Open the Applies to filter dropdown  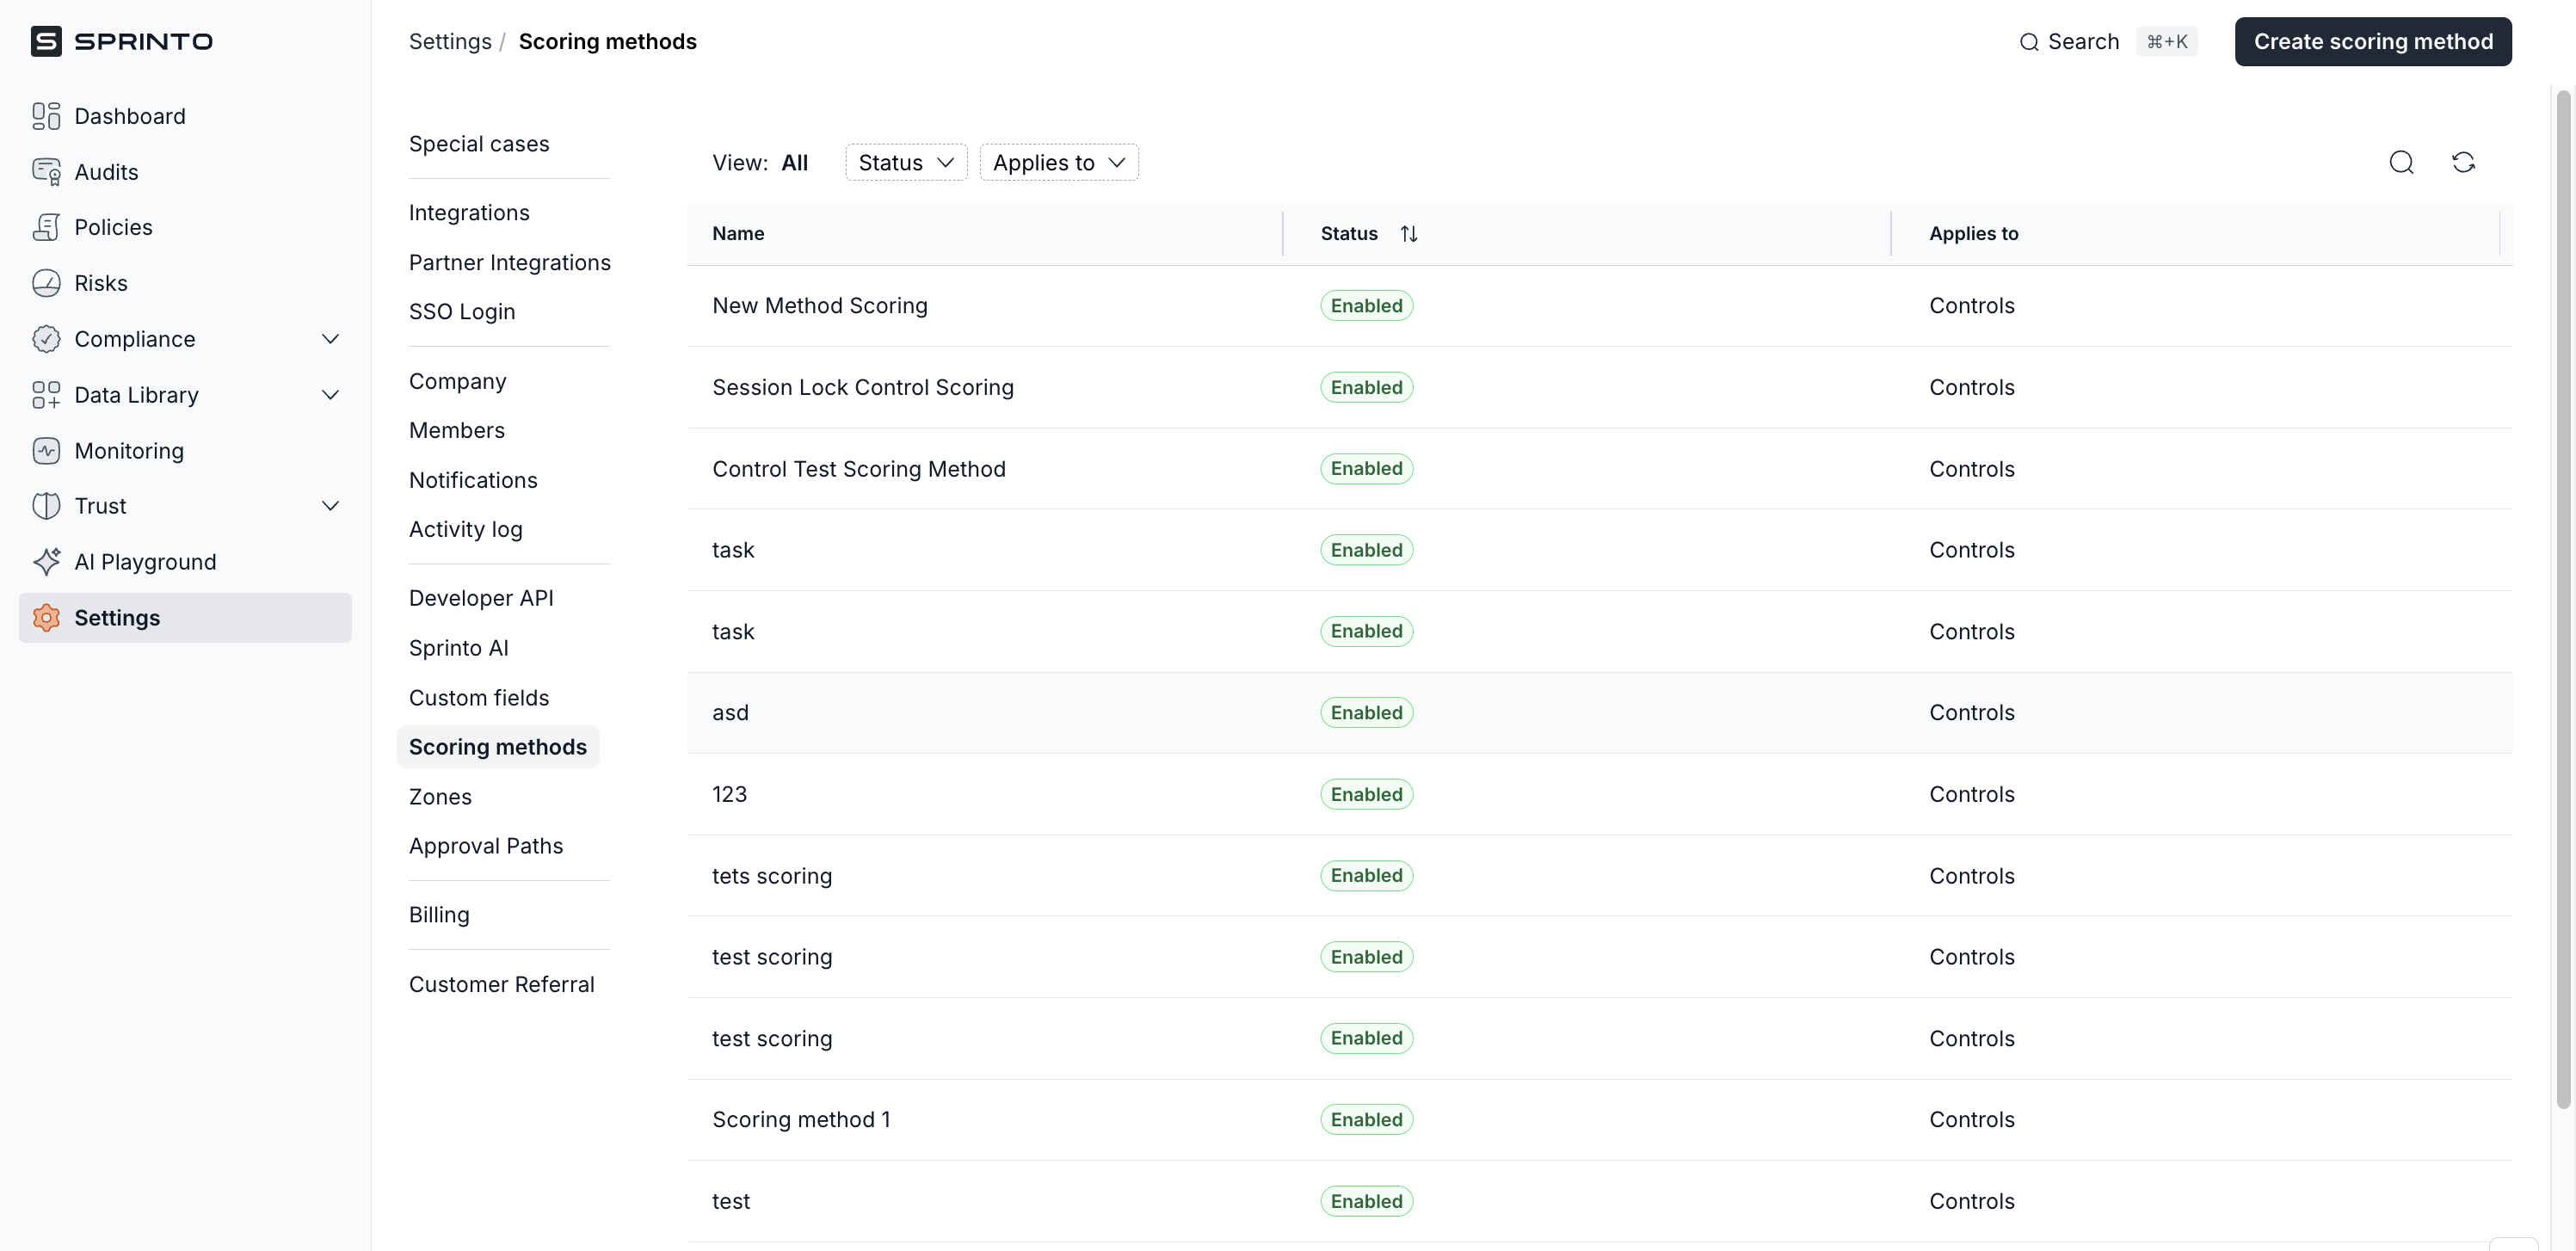tap(1058, 162)
